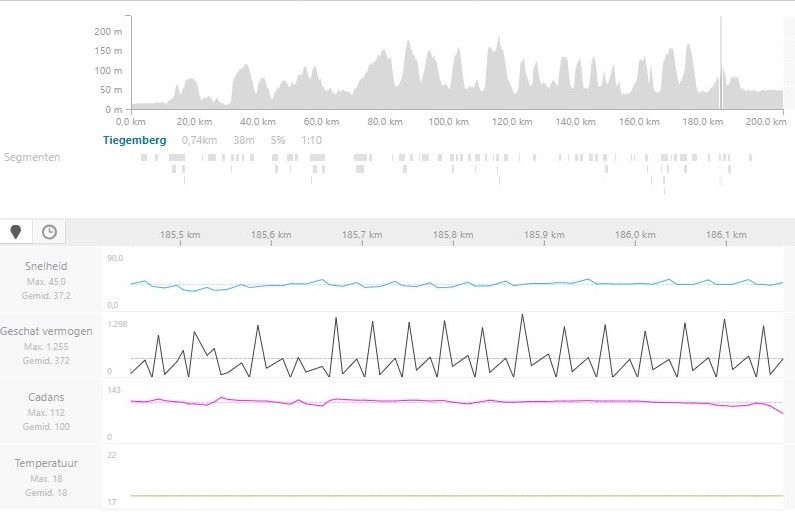This screenshot has height=530, width=795.
Task: Click the 200 m elevation axis label
Action: point(108,31)
